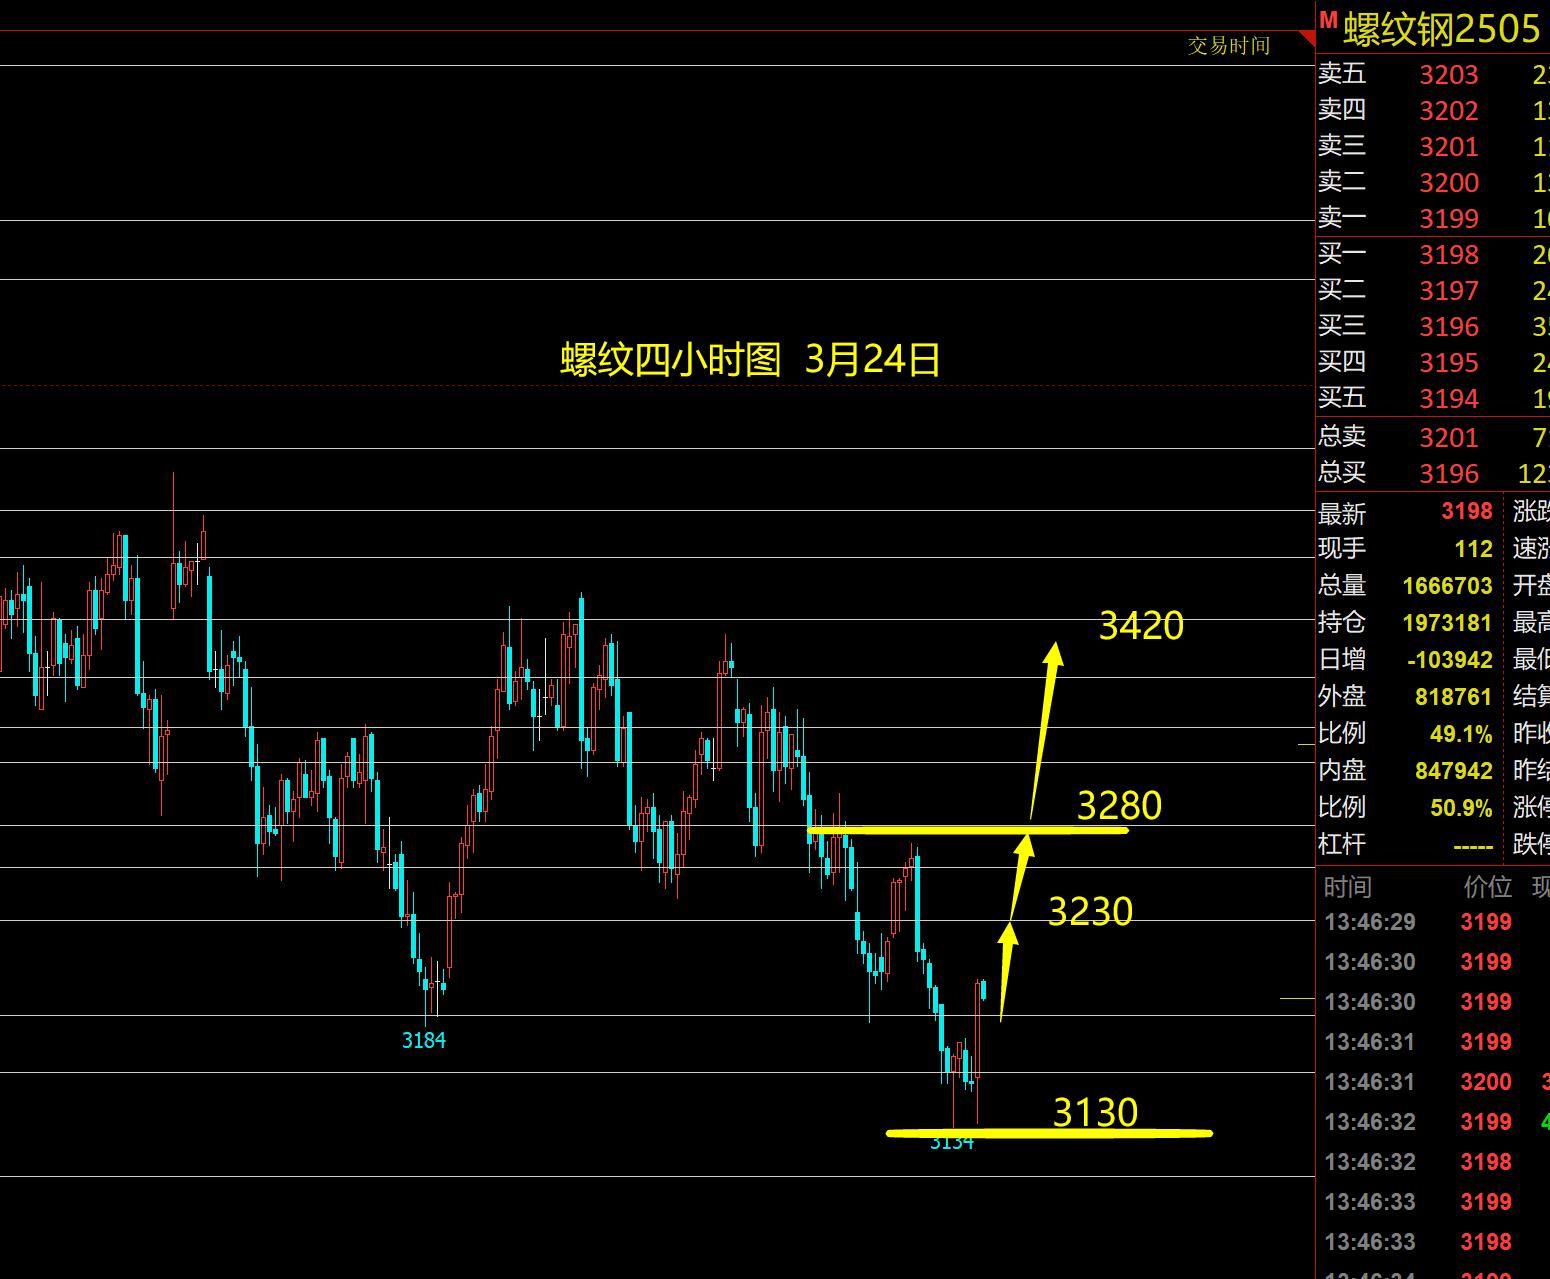Select the 13:46:29 tick row
This screenshot has height=1279, width=1550.
pyautogui.click(x=1369, y=922)
